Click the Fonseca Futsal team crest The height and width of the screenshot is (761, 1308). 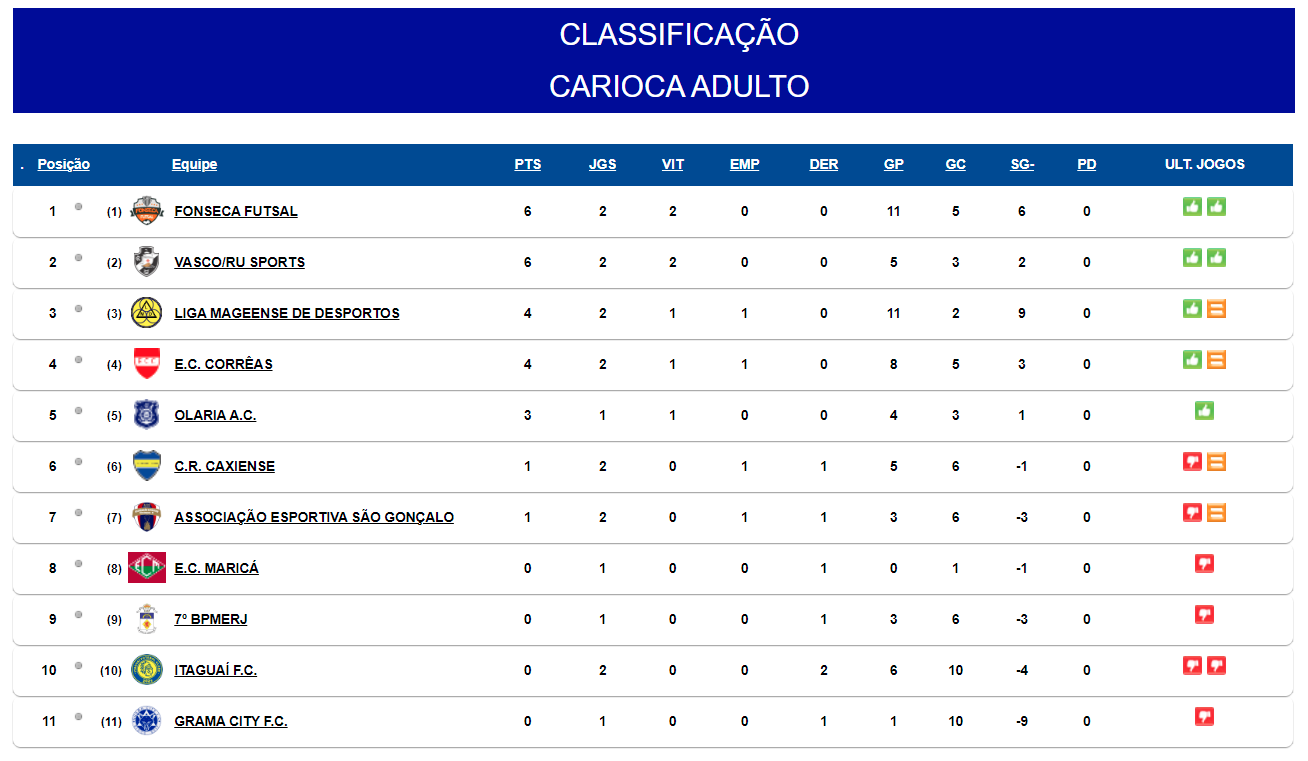[147, 211]
